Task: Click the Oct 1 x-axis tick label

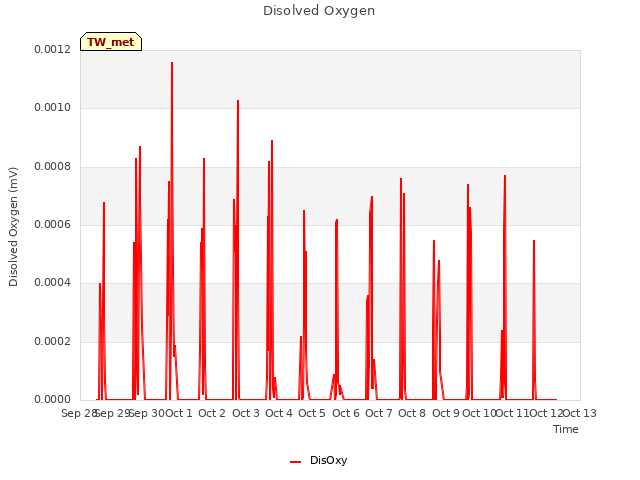Action: 179,413
